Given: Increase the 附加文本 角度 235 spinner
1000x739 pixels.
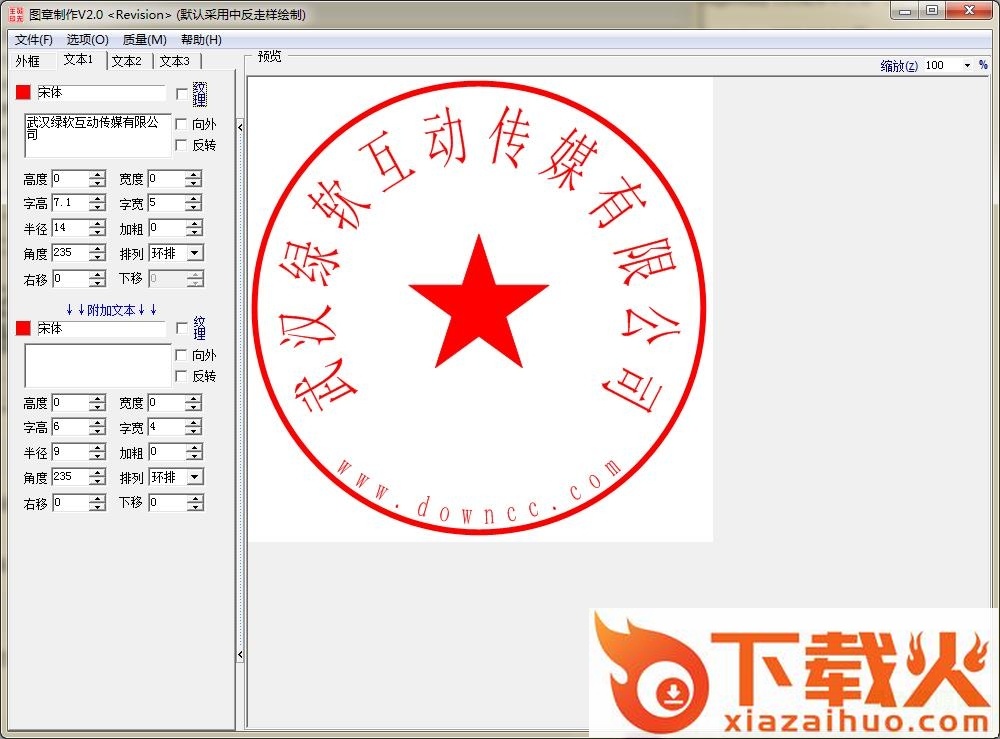Looking at the screenshot, I should click(97, 473).
